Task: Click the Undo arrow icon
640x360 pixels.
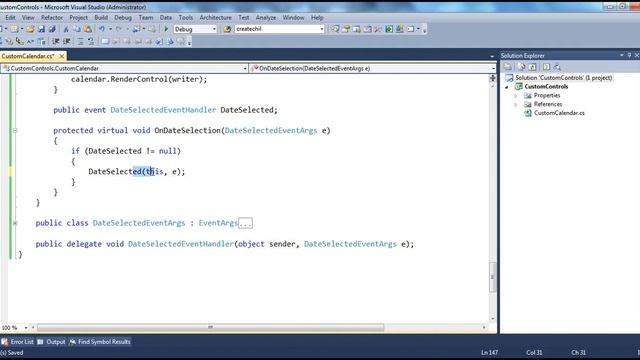Action: [x=102, y=29]
